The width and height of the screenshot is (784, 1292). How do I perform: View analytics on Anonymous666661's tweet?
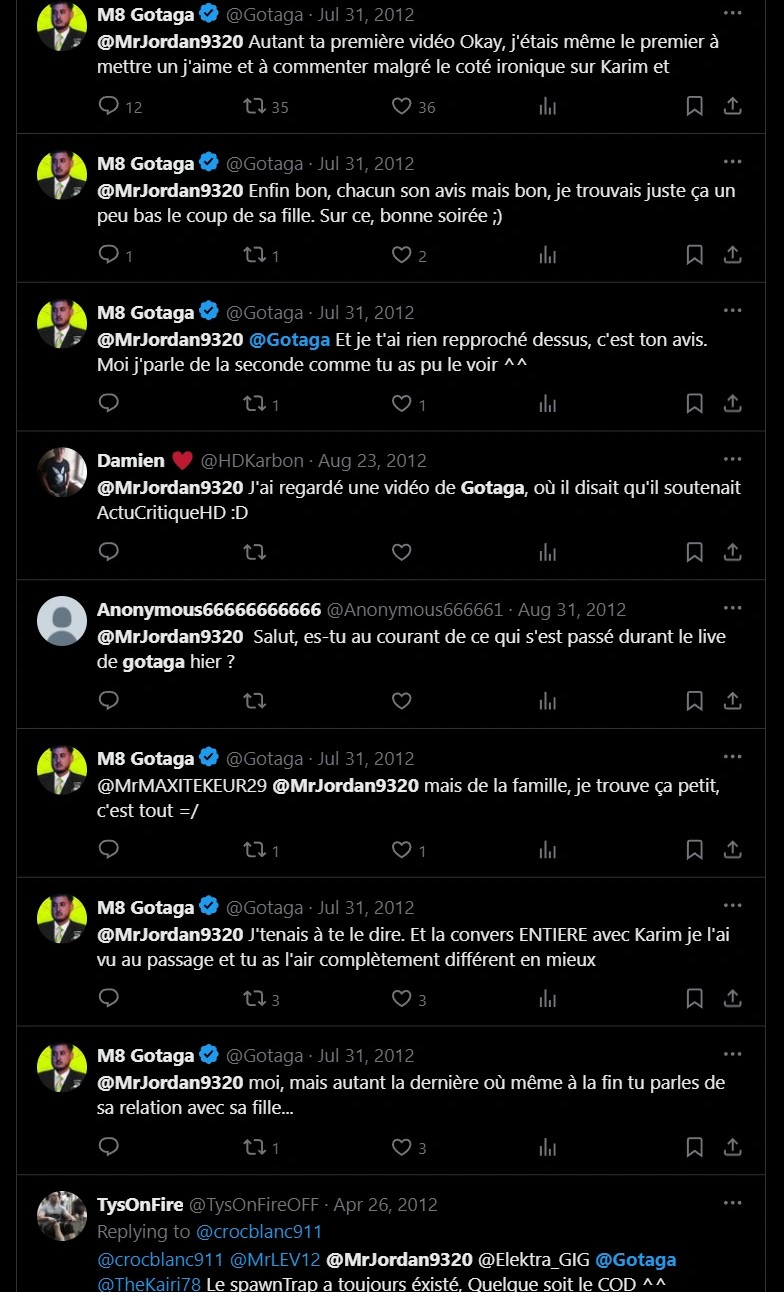click(x=547, y=701)
